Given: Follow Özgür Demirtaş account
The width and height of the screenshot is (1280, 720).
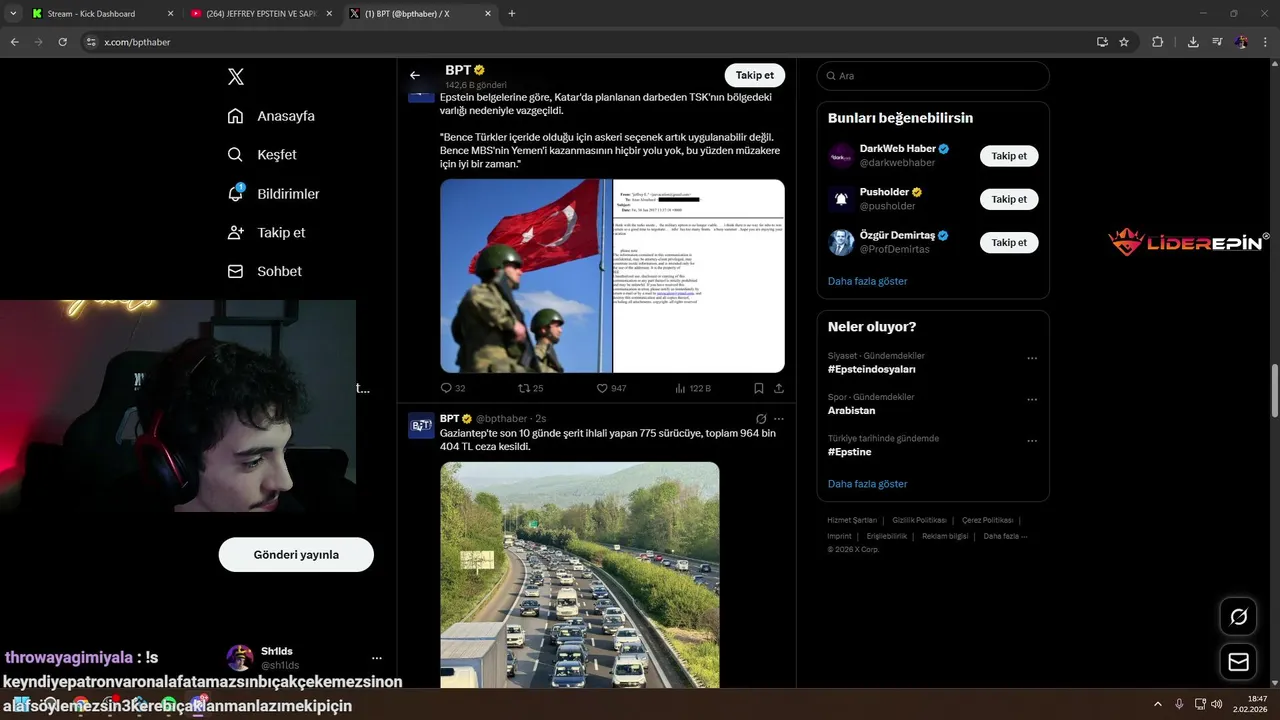Looking at the screenshot, I should coord(1009,242).
